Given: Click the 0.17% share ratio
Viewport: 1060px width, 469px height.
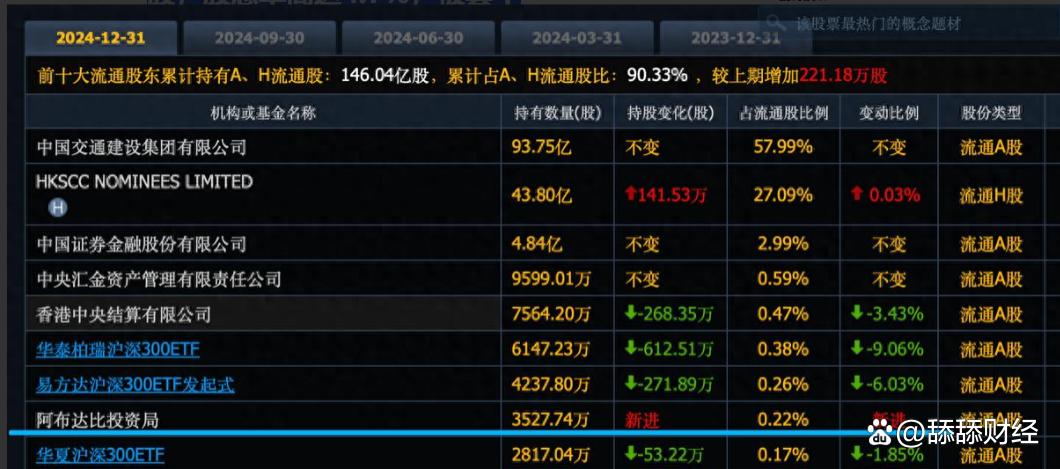Looking at the screenshot, I should point(784,455).
